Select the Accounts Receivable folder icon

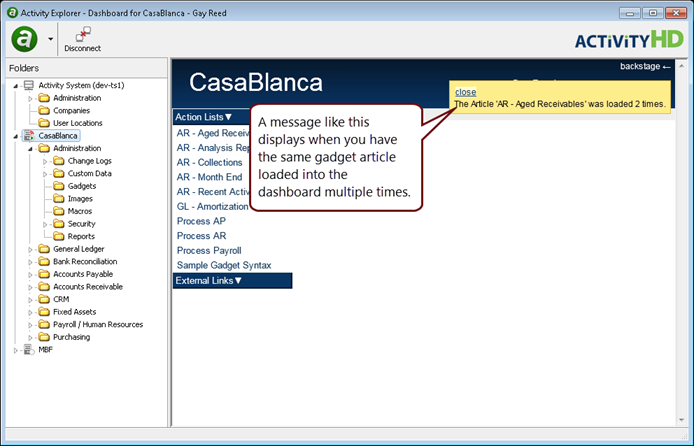[x=44, y=286]
